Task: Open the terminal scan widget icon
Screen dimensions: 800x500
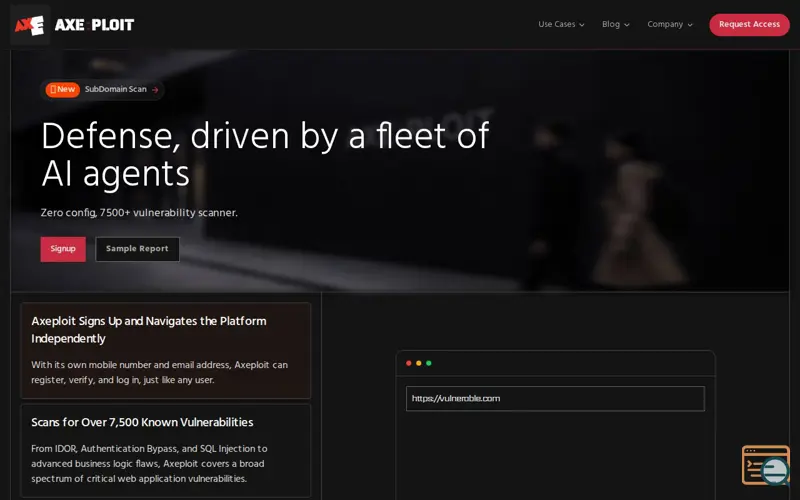Action: pyautogui.click(x=766, y=465)
